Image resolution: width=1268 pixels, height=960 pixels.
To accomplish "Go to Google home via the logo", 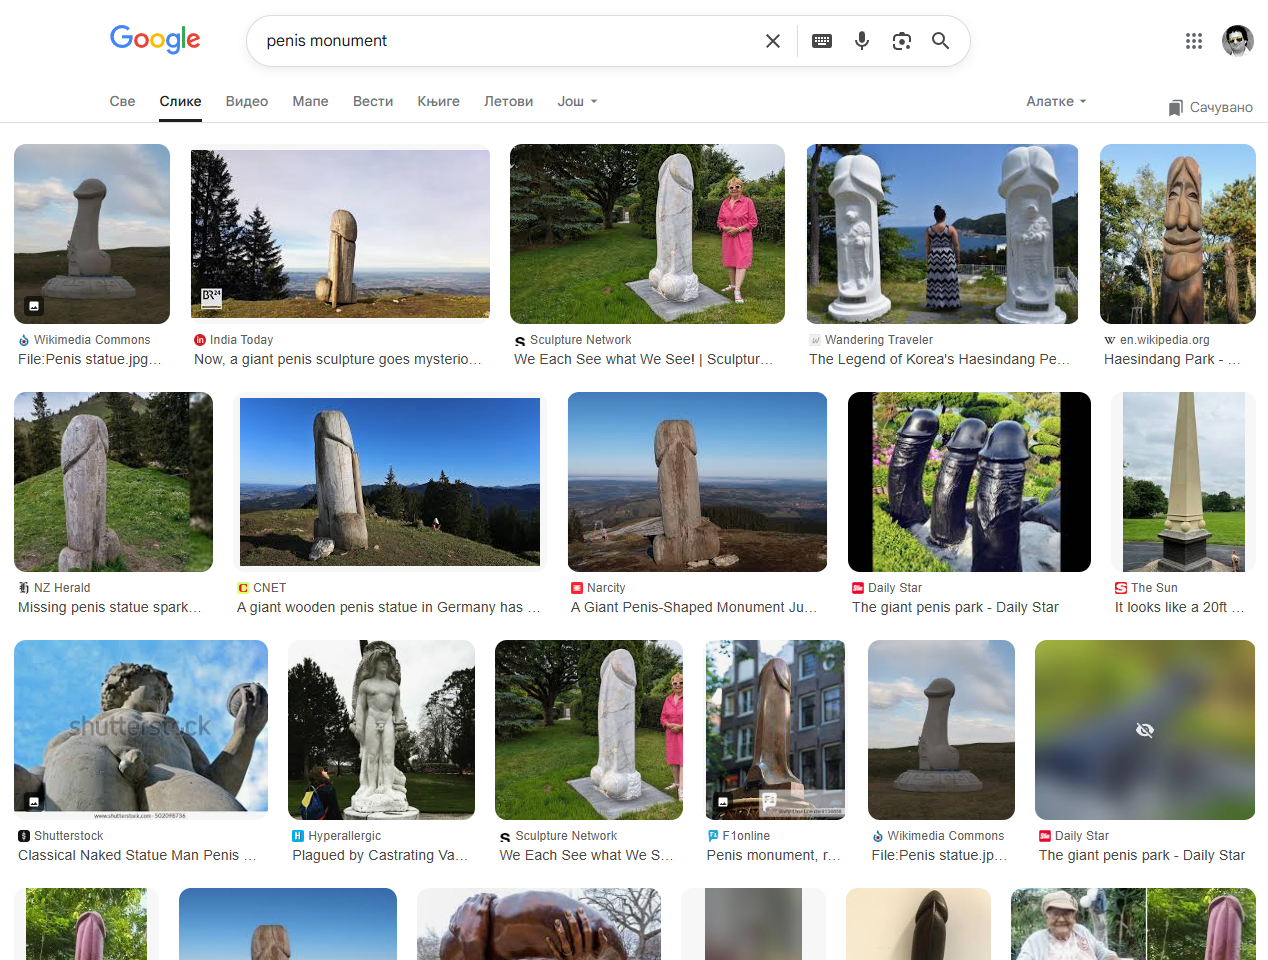I will 155,40.
